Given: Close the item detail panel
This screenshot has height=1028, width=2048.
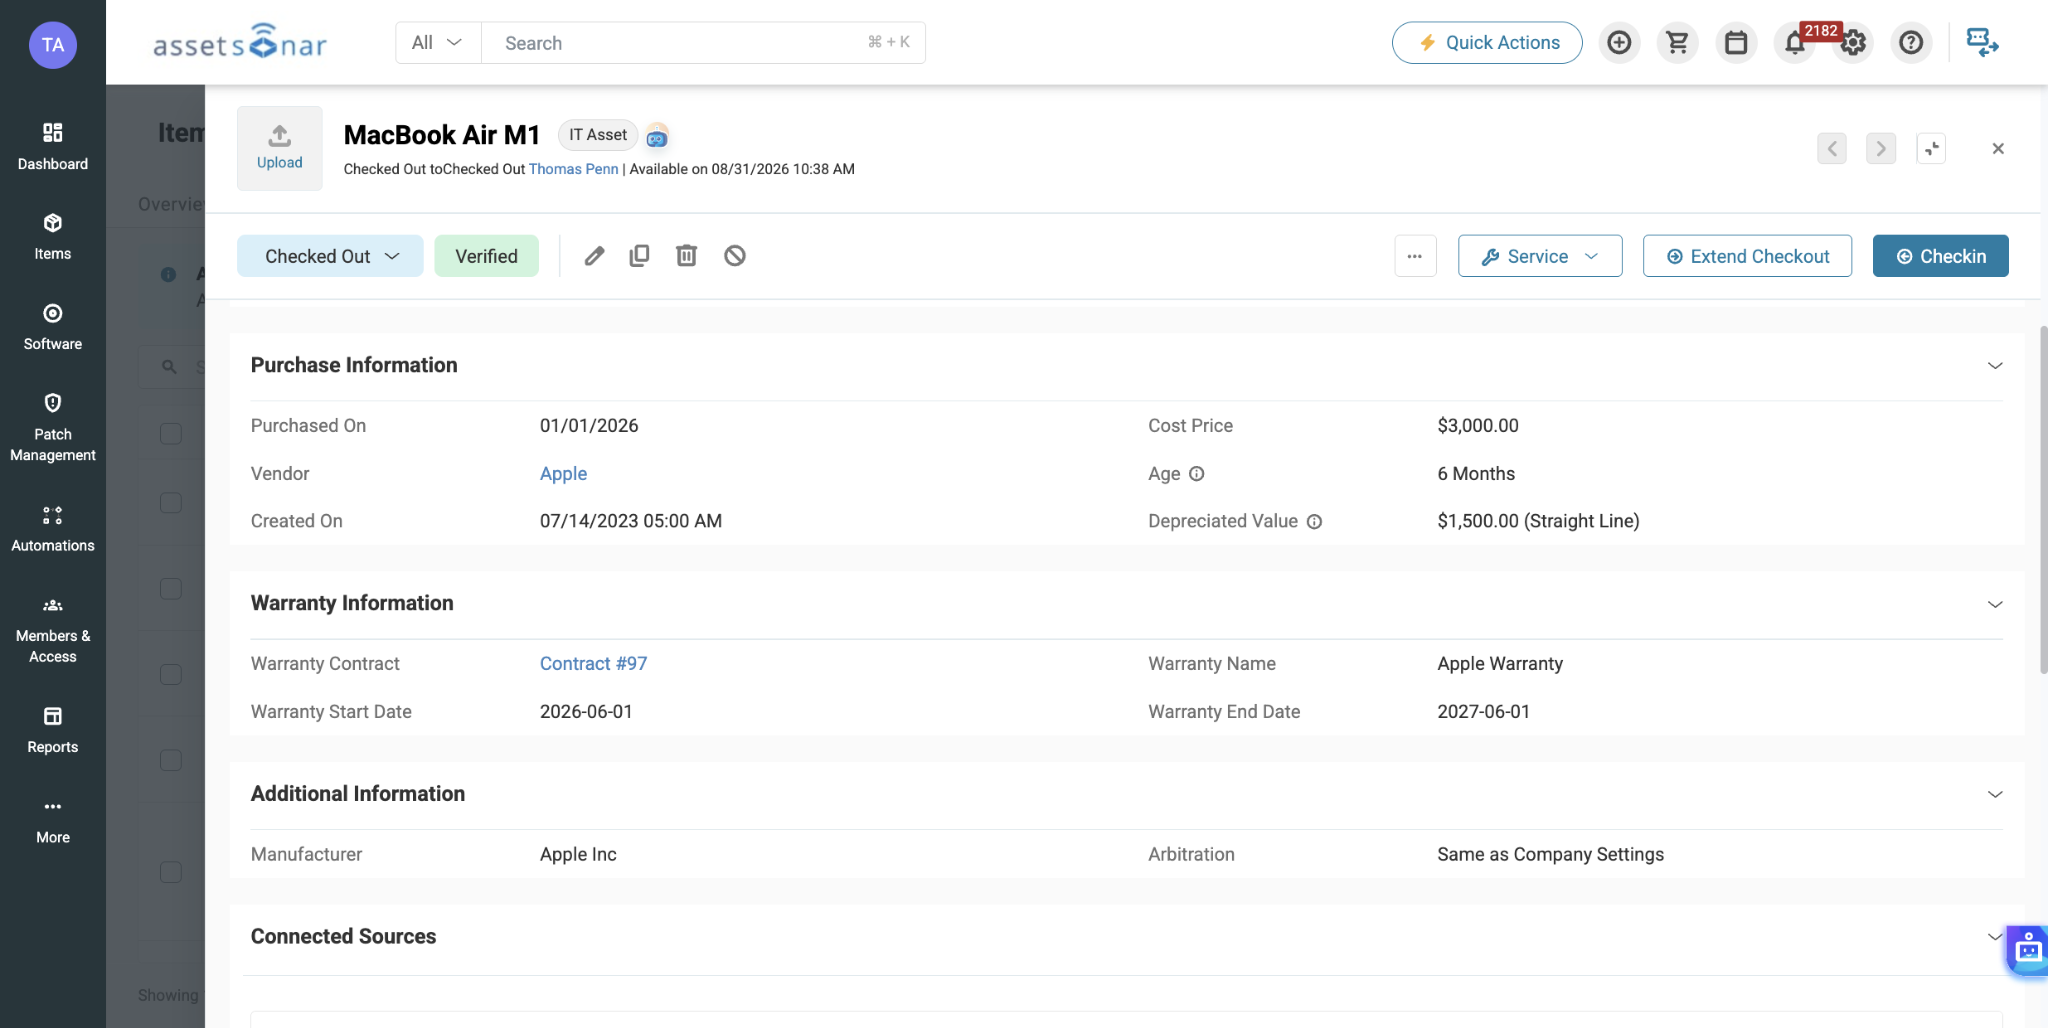Looking at the screenshot, I should (x=1998, y=149).
